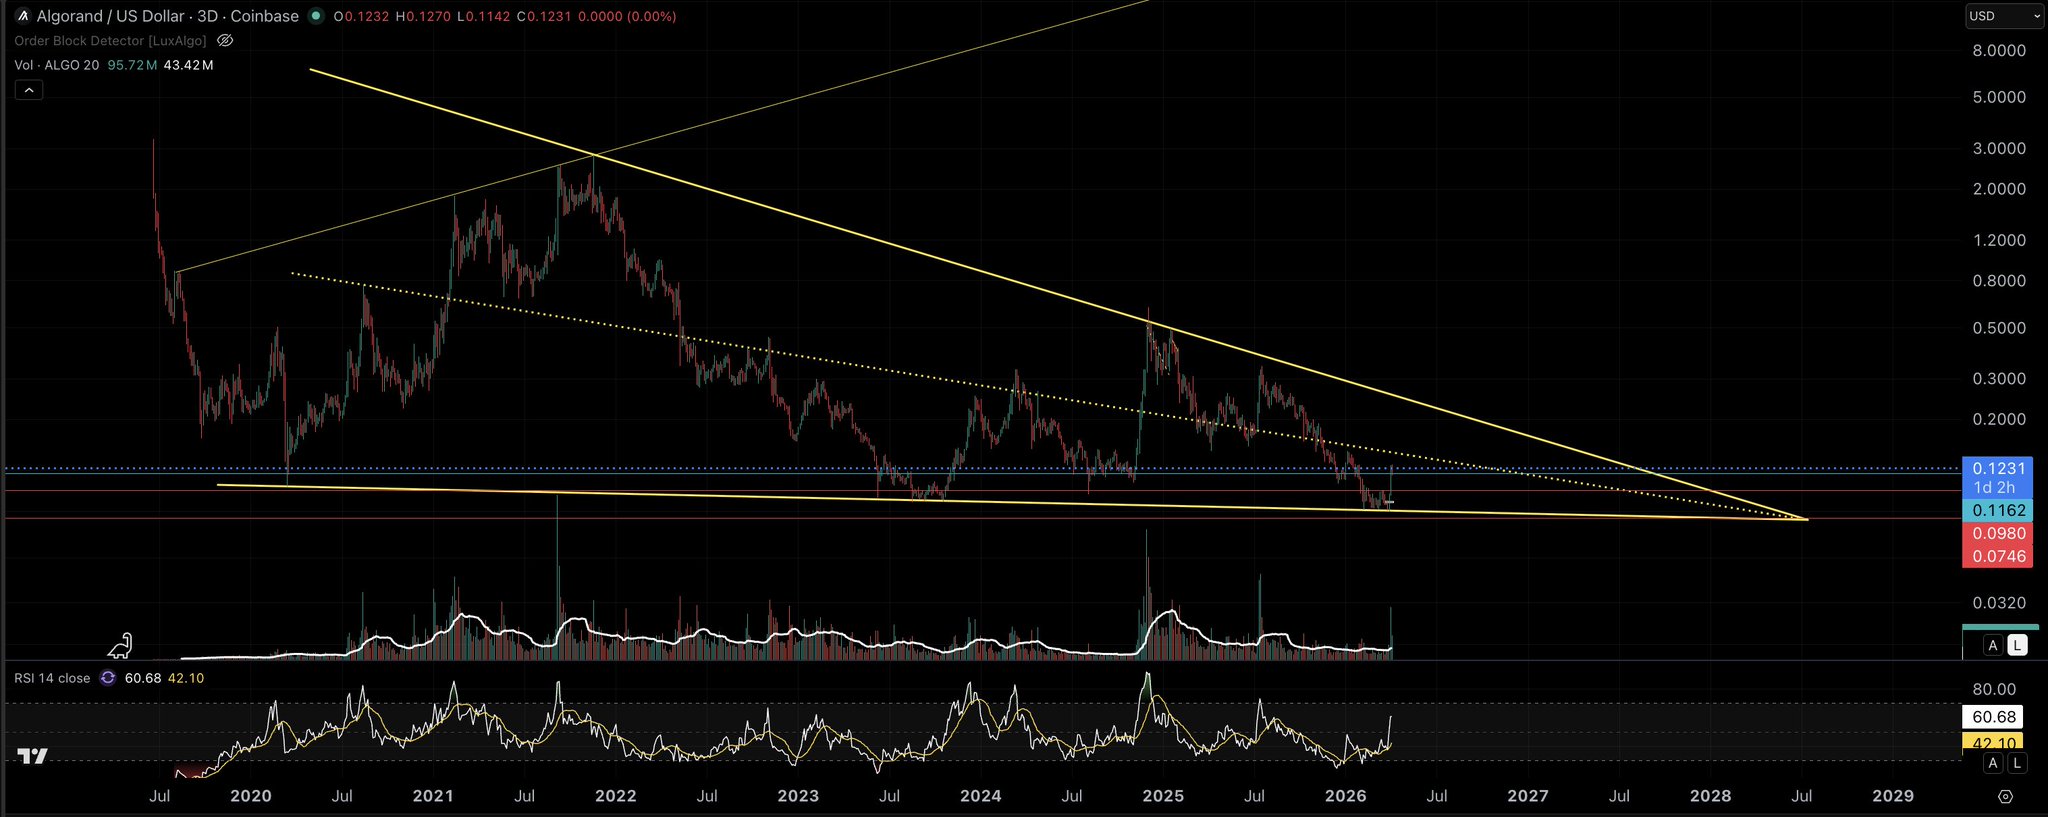Click the 2029 label on the time axis

click(1893, 797)
